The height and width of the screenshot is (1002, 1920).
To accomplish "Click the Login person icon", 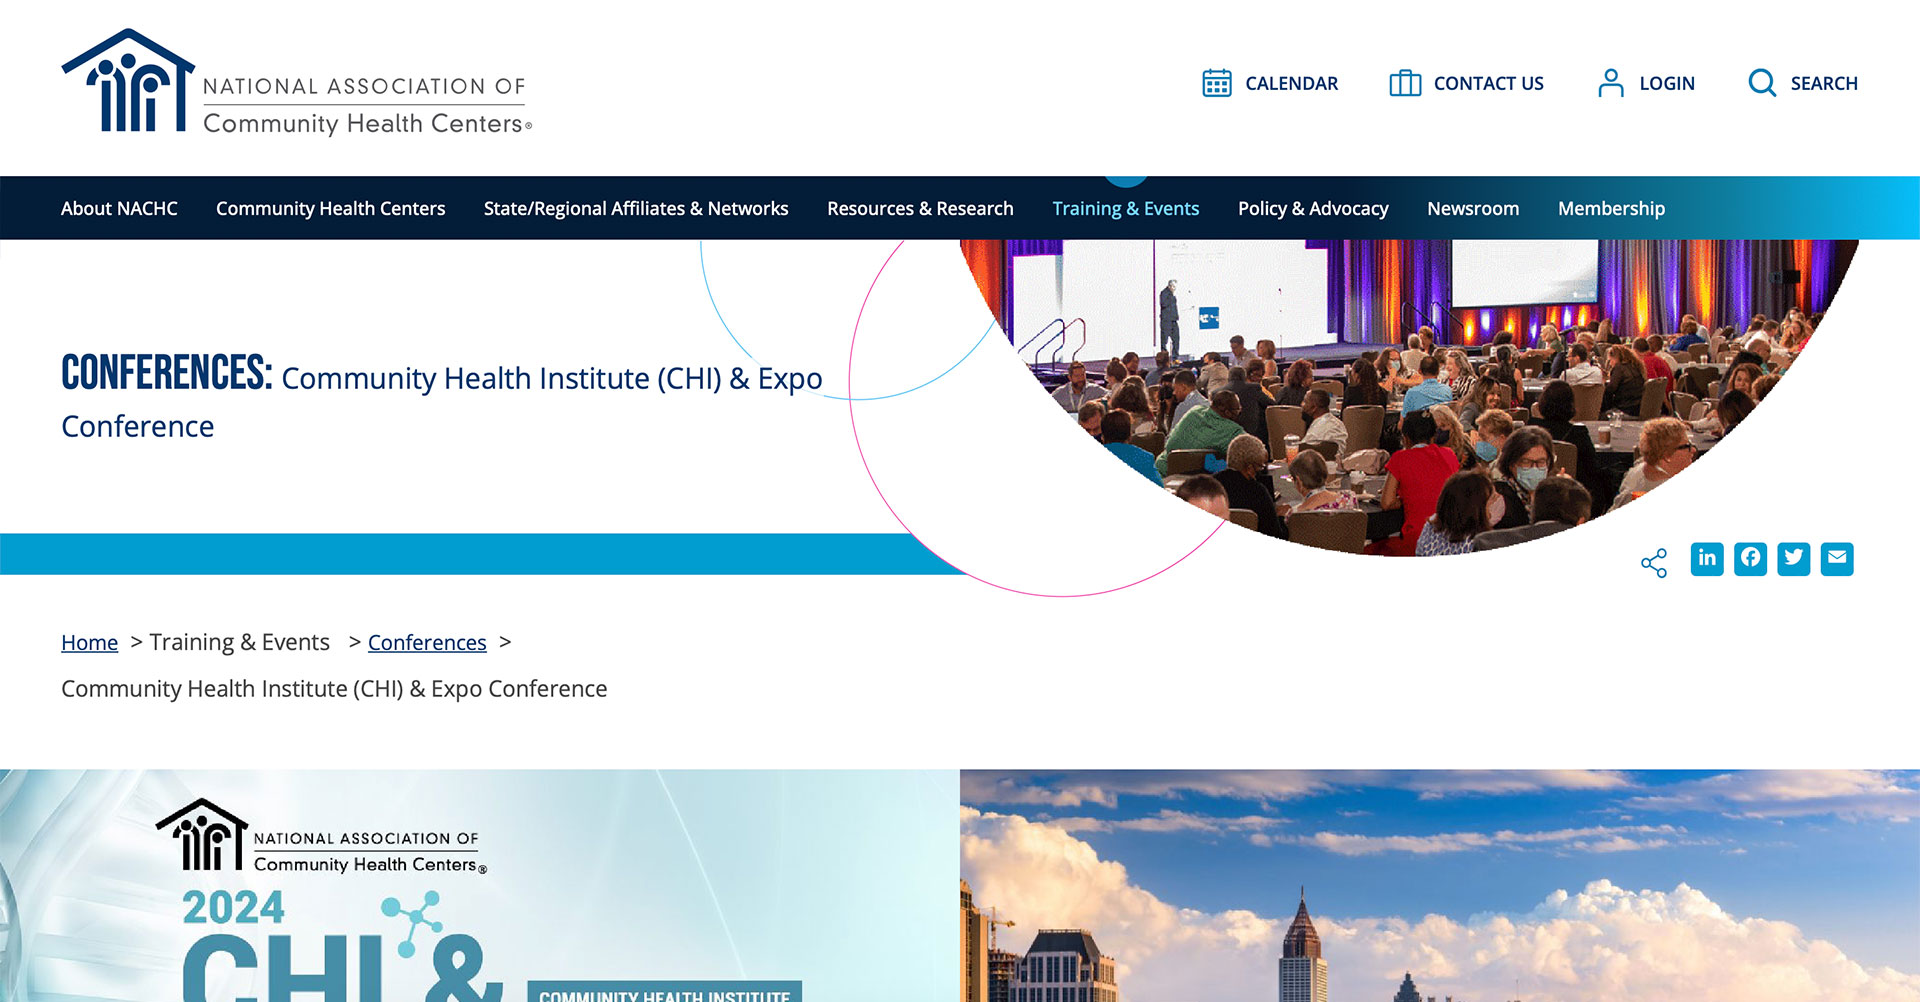I will [x=1610, y=83].
